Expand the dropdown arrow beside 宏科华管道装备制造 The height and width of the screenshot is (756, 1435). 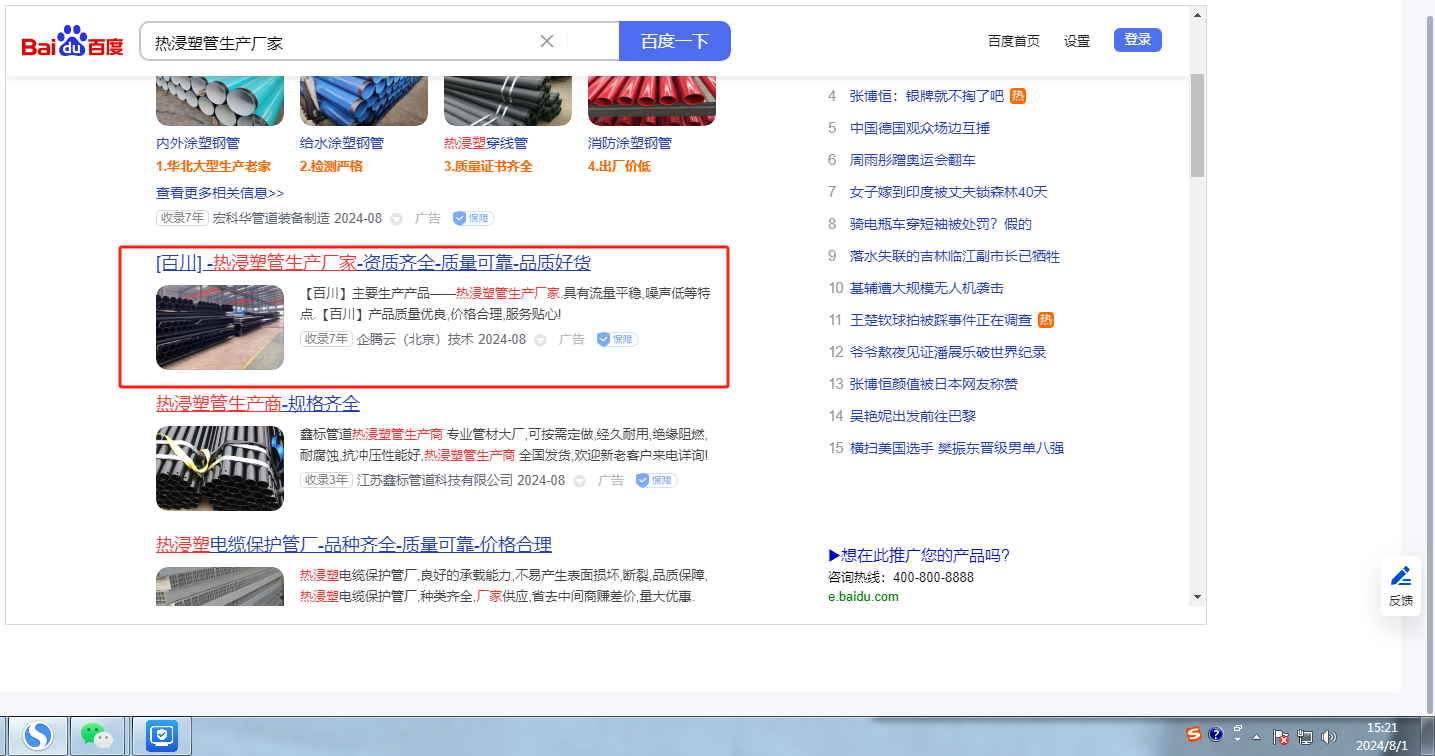[396, 219]
